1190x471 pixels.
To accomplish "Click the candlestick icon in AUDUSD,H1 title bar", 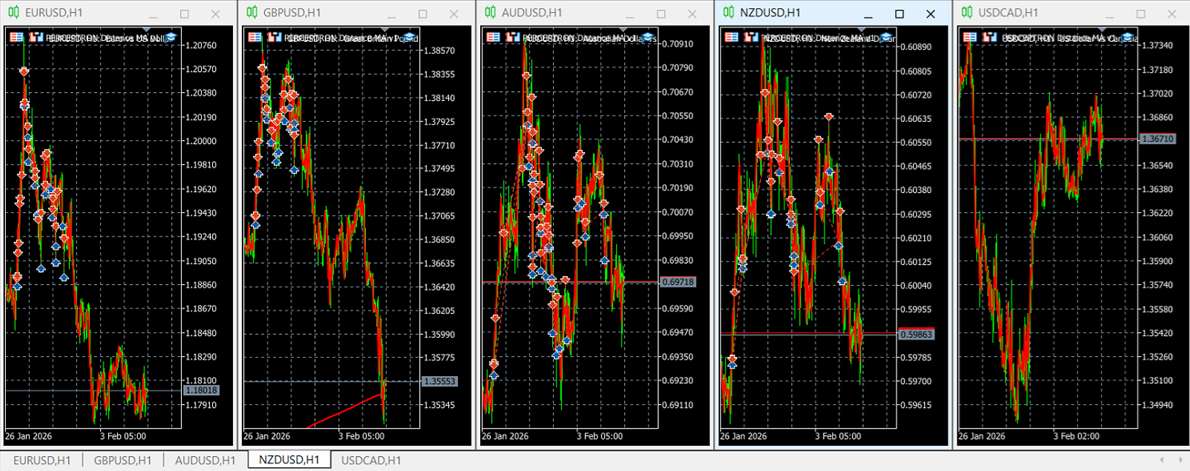I will click(x=491, y=12).
